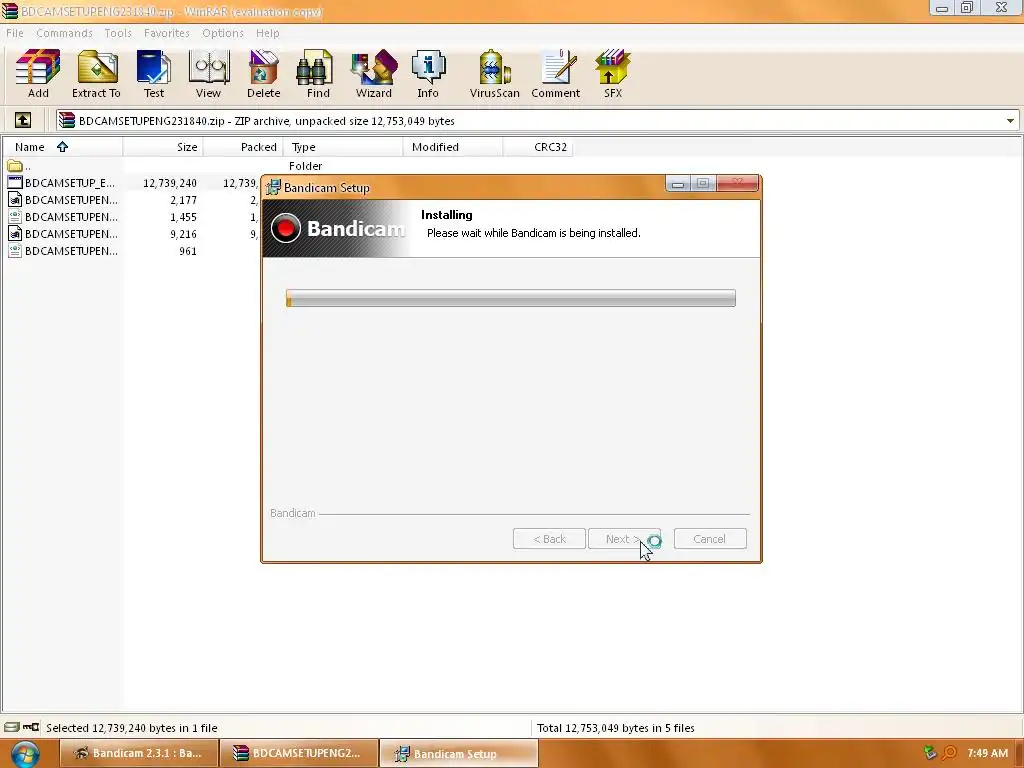Click the Add archive toolbar icon
This screenshot has width=1024, height=768.
tap(38, 74)
